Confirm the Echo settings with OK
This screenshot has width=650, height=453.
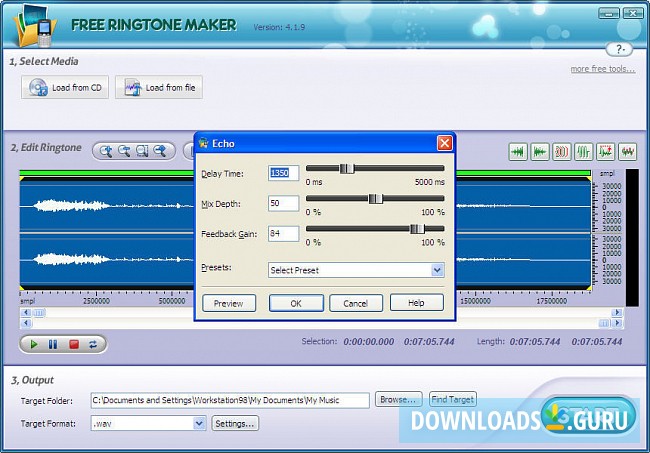pos(296,303)
